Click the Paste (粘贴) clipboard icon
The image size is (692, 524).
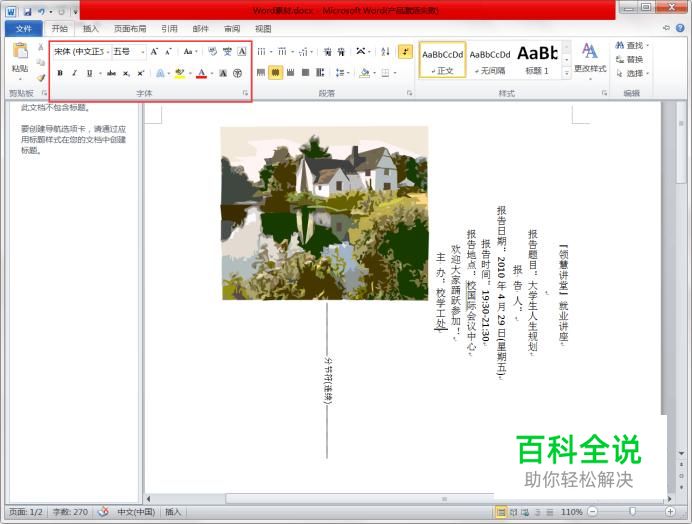(x=20, y=51)
